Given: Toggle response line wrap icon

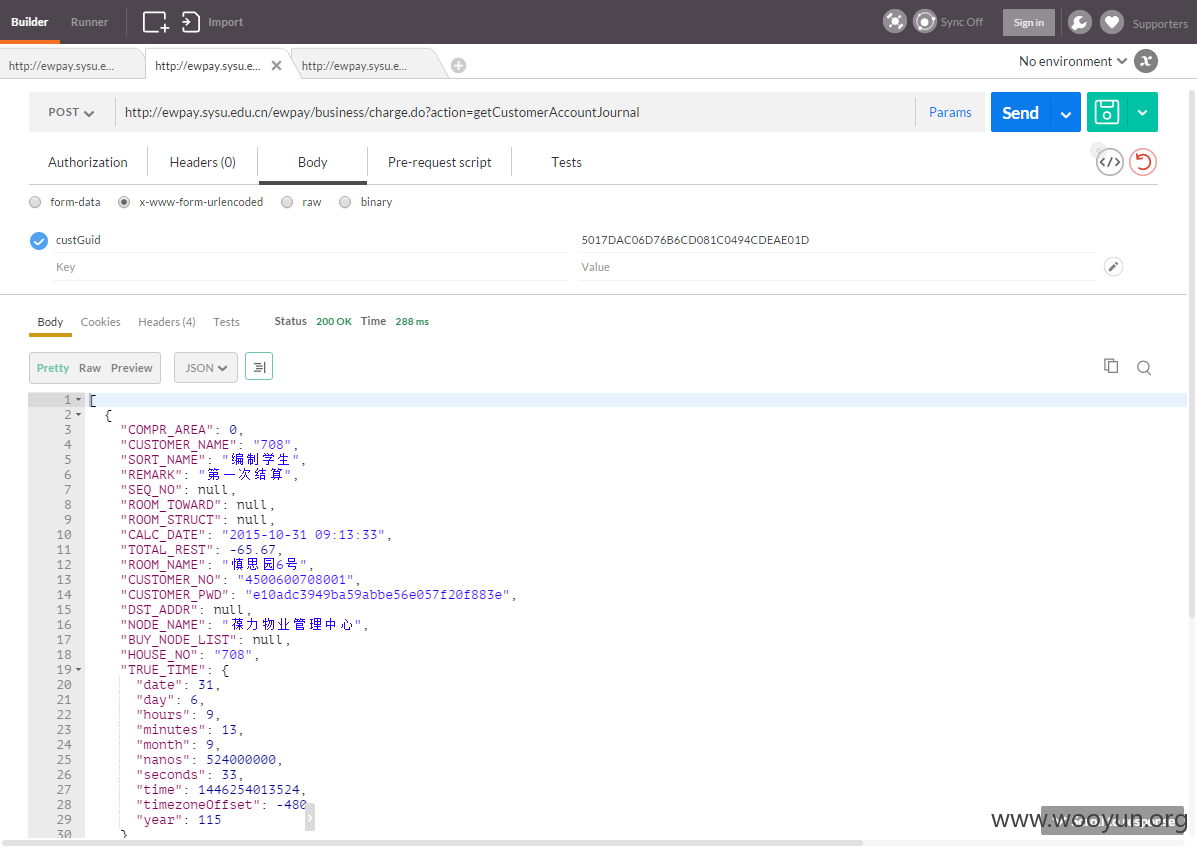Looking at the screenshot, I should 259,367.
